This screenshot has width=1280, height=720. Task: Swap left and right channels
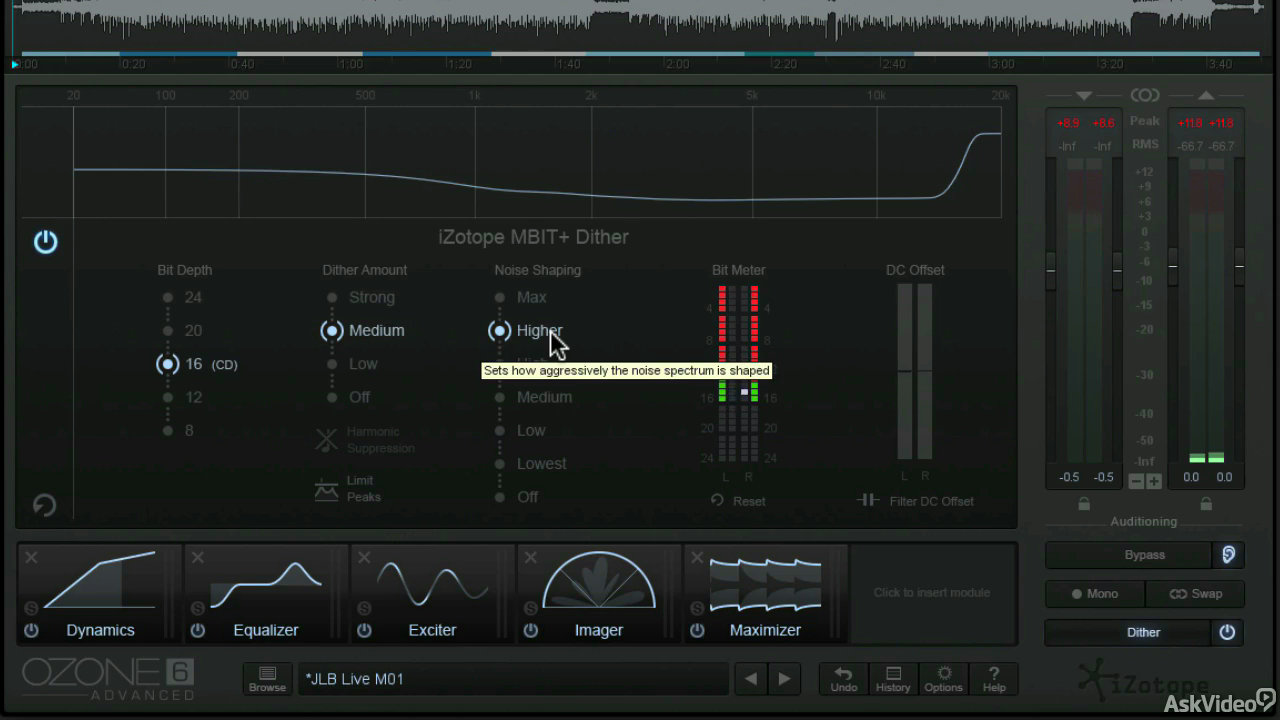1195,593
